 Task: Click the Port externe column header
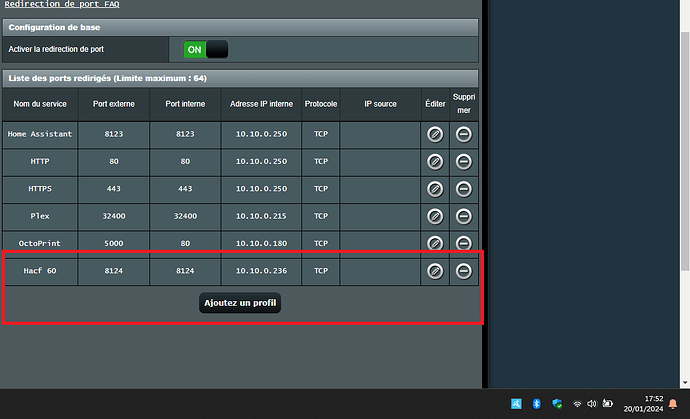[114, 104]
